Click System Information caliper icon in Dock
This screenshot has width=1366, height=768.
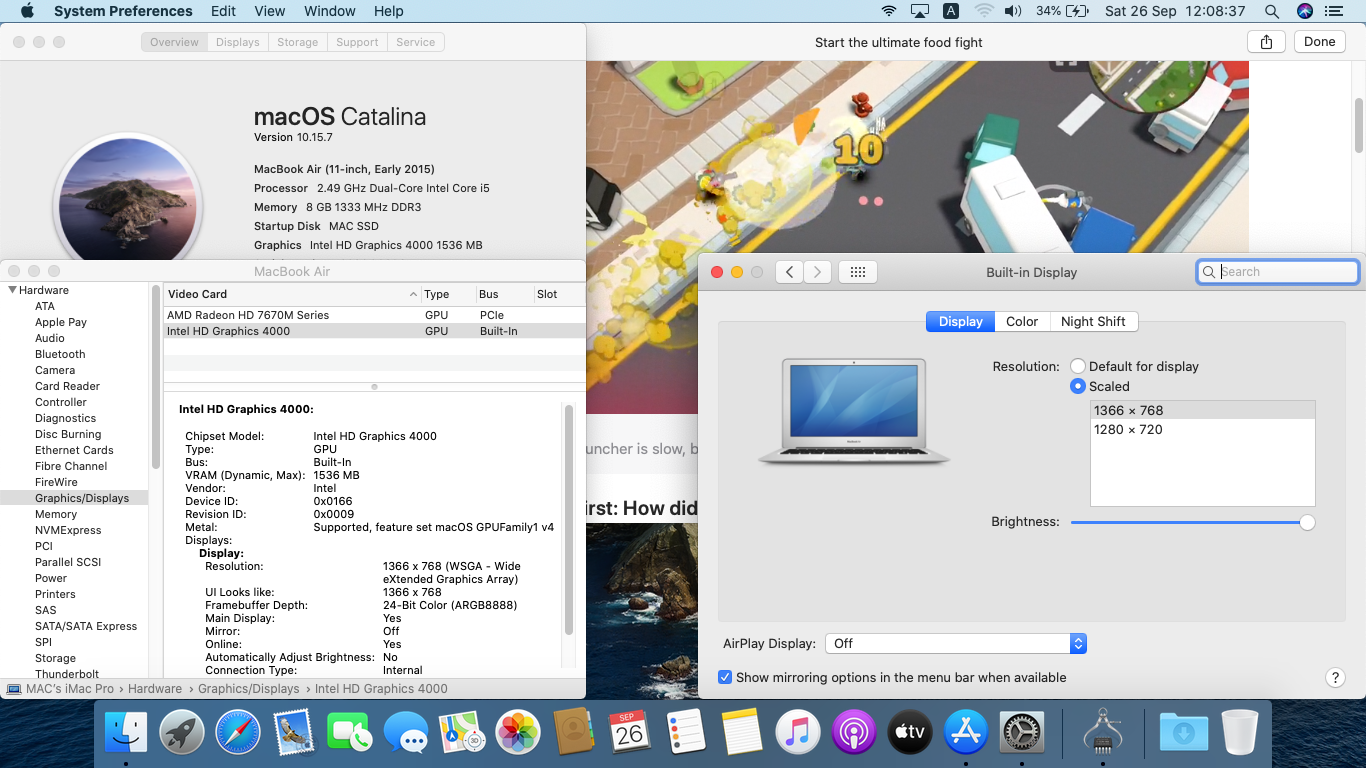[x=1103, y=733]
